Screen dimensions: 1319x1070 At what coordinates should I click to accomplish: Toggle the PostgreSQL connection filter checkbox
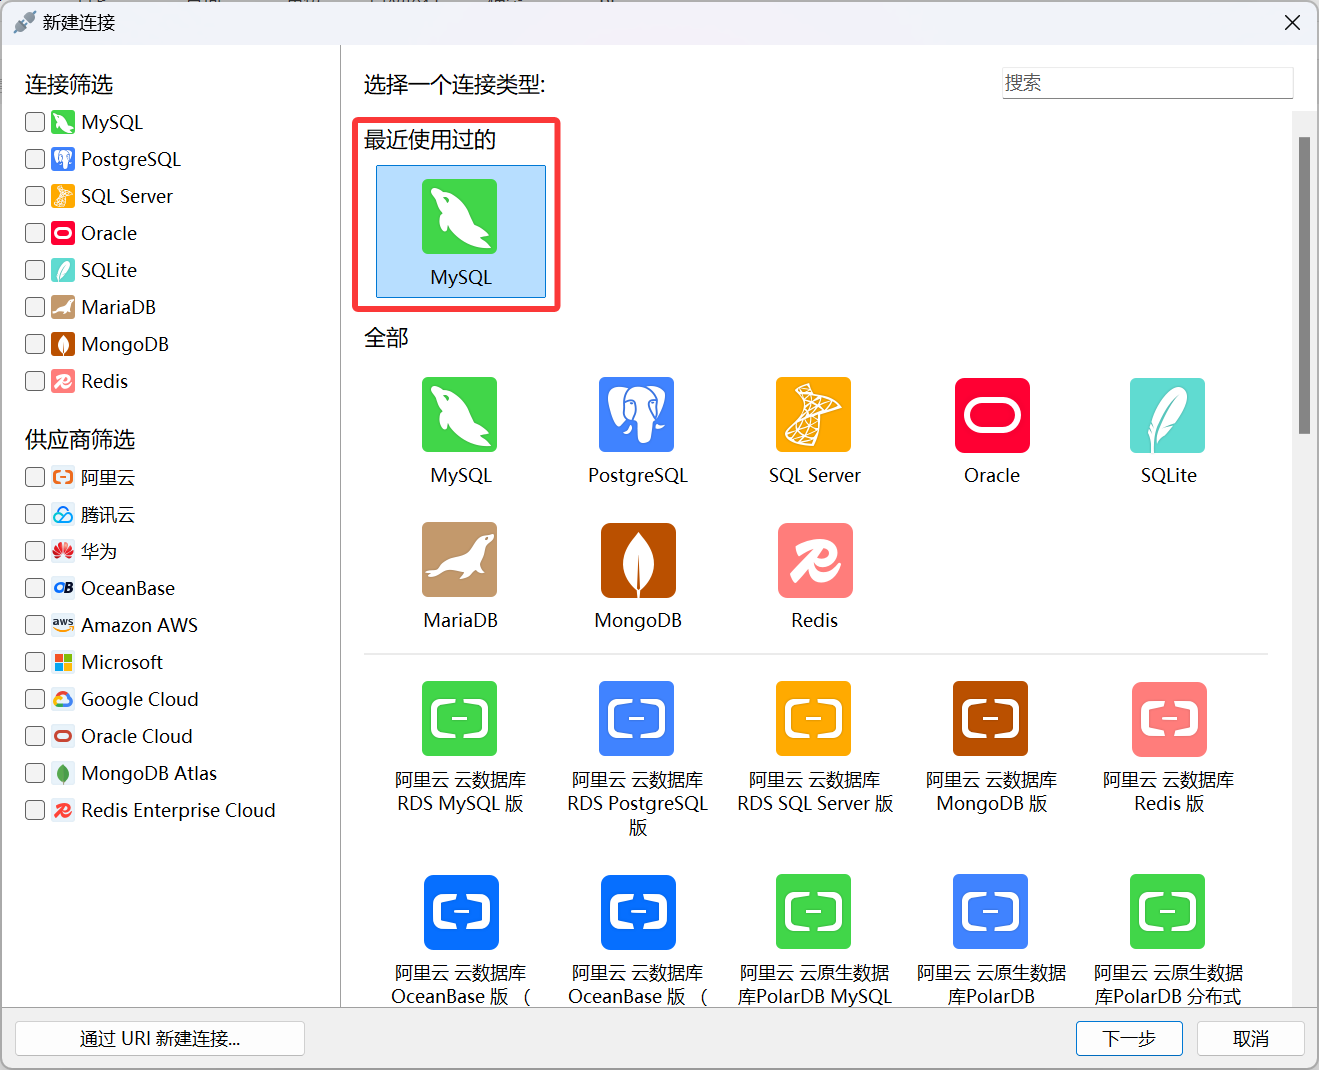pos(35,159)
